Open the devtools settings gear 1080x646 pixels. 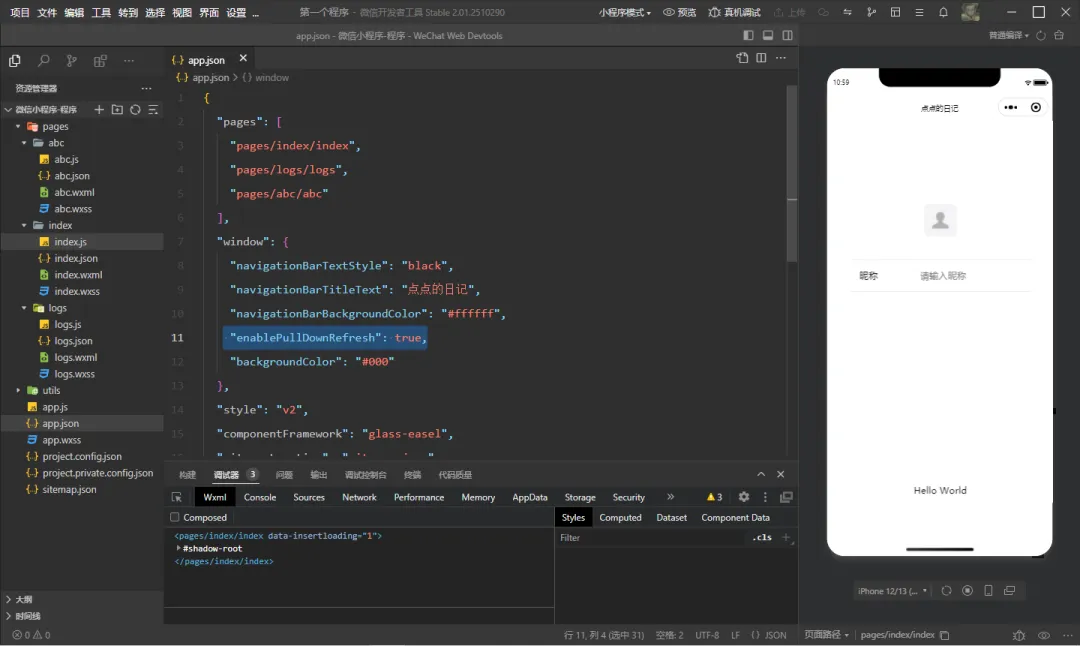(744, 497)
